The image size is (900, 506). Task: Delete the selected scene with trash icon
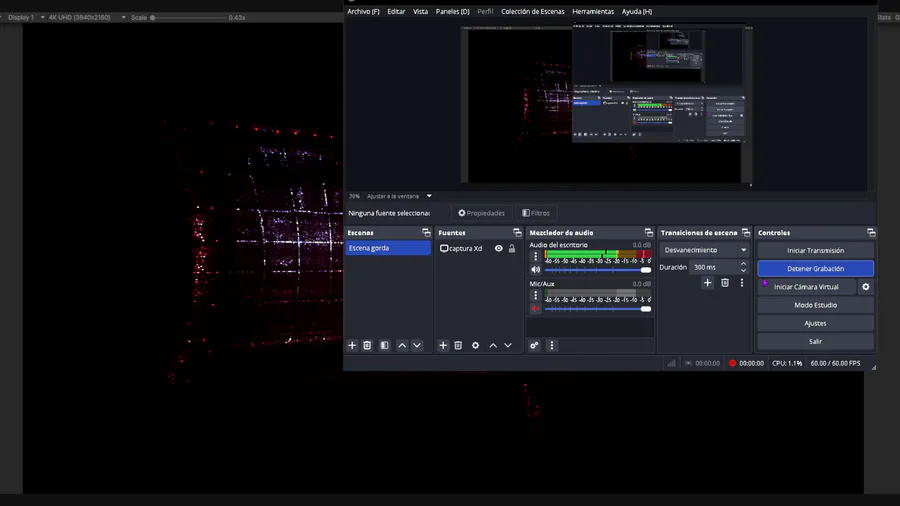(367, 345)
